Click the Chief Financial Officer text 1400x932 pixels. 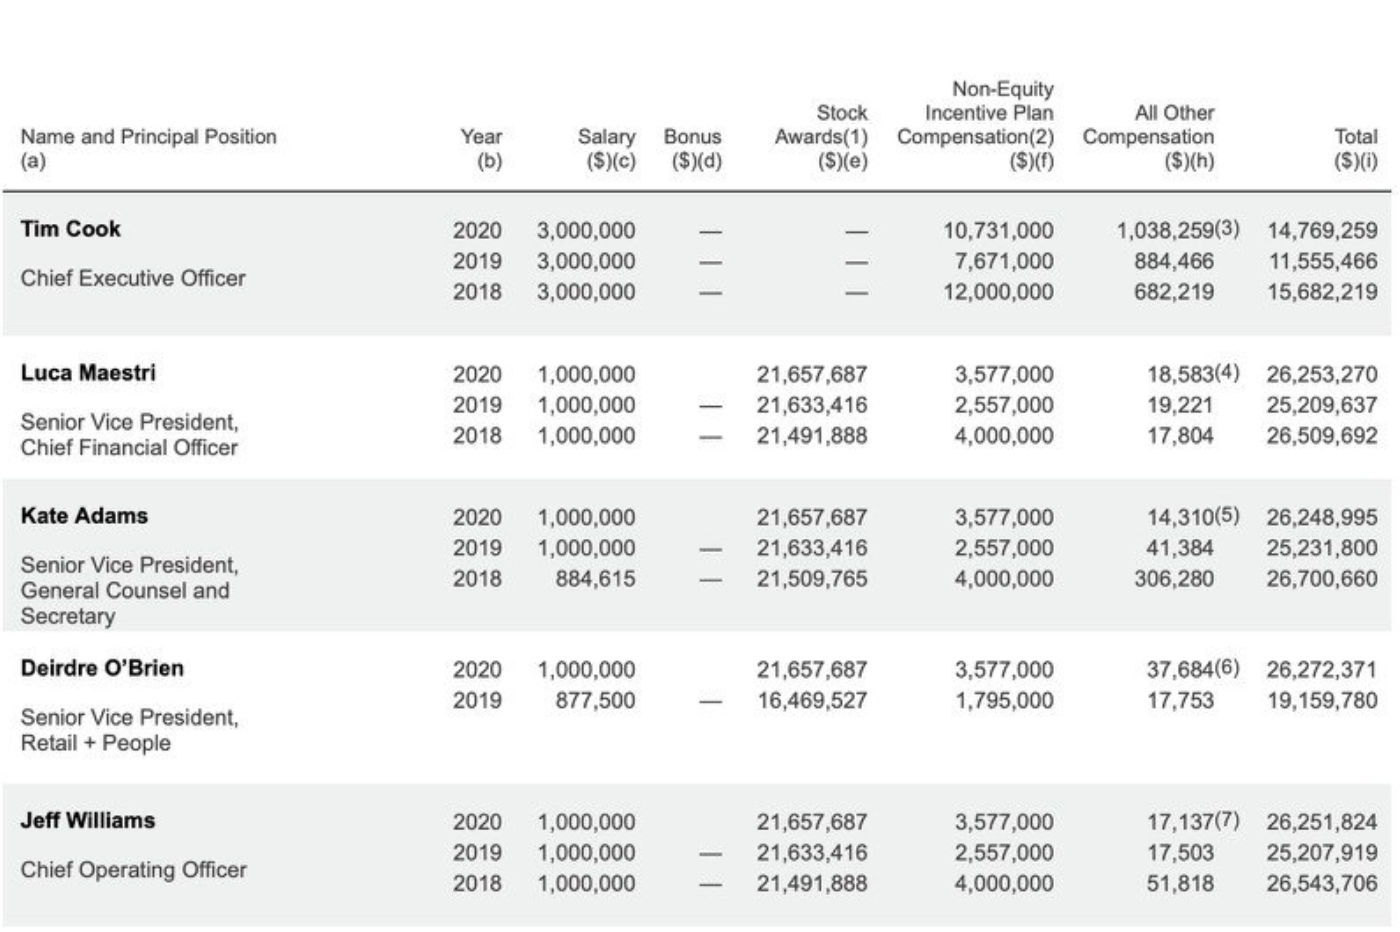tap(129, 448)
